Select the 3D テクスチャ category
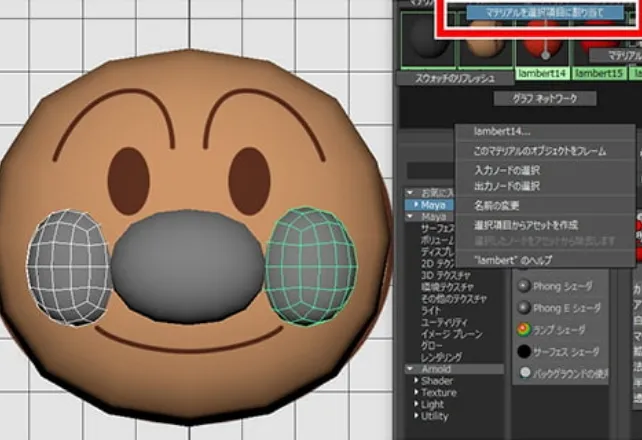 pyautogui.click(x=445, y=275)
